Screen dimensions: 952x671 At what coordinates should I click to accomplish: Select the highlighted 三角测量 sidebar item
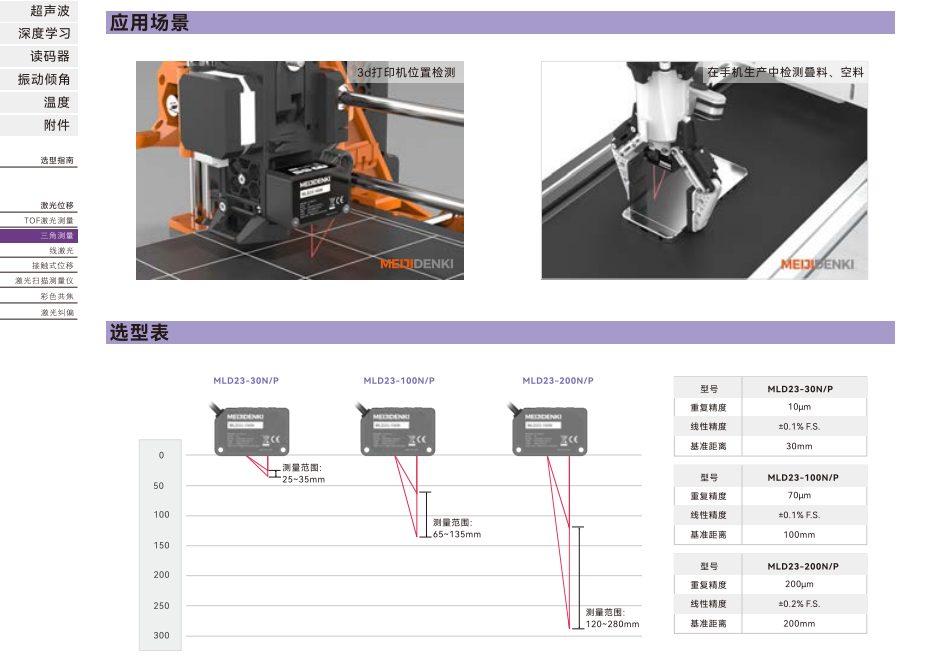point(57,236)
